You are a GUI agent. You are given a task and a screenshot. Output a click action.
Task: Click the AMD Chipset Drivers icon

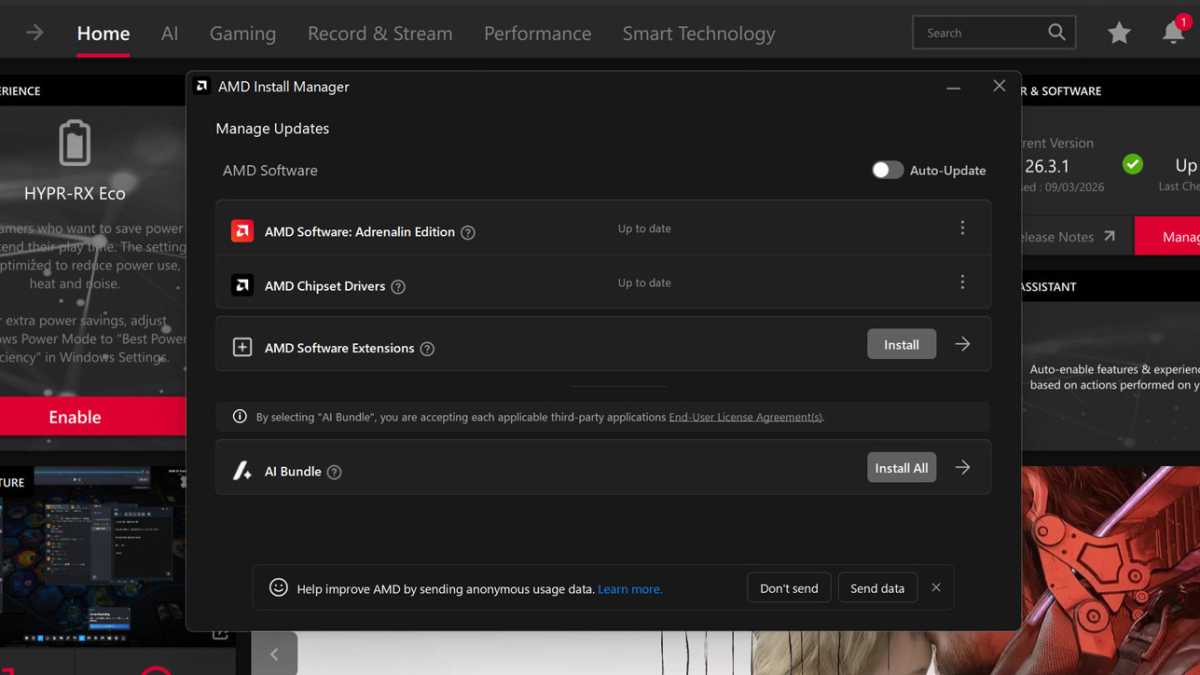click(x=242, y=284)
